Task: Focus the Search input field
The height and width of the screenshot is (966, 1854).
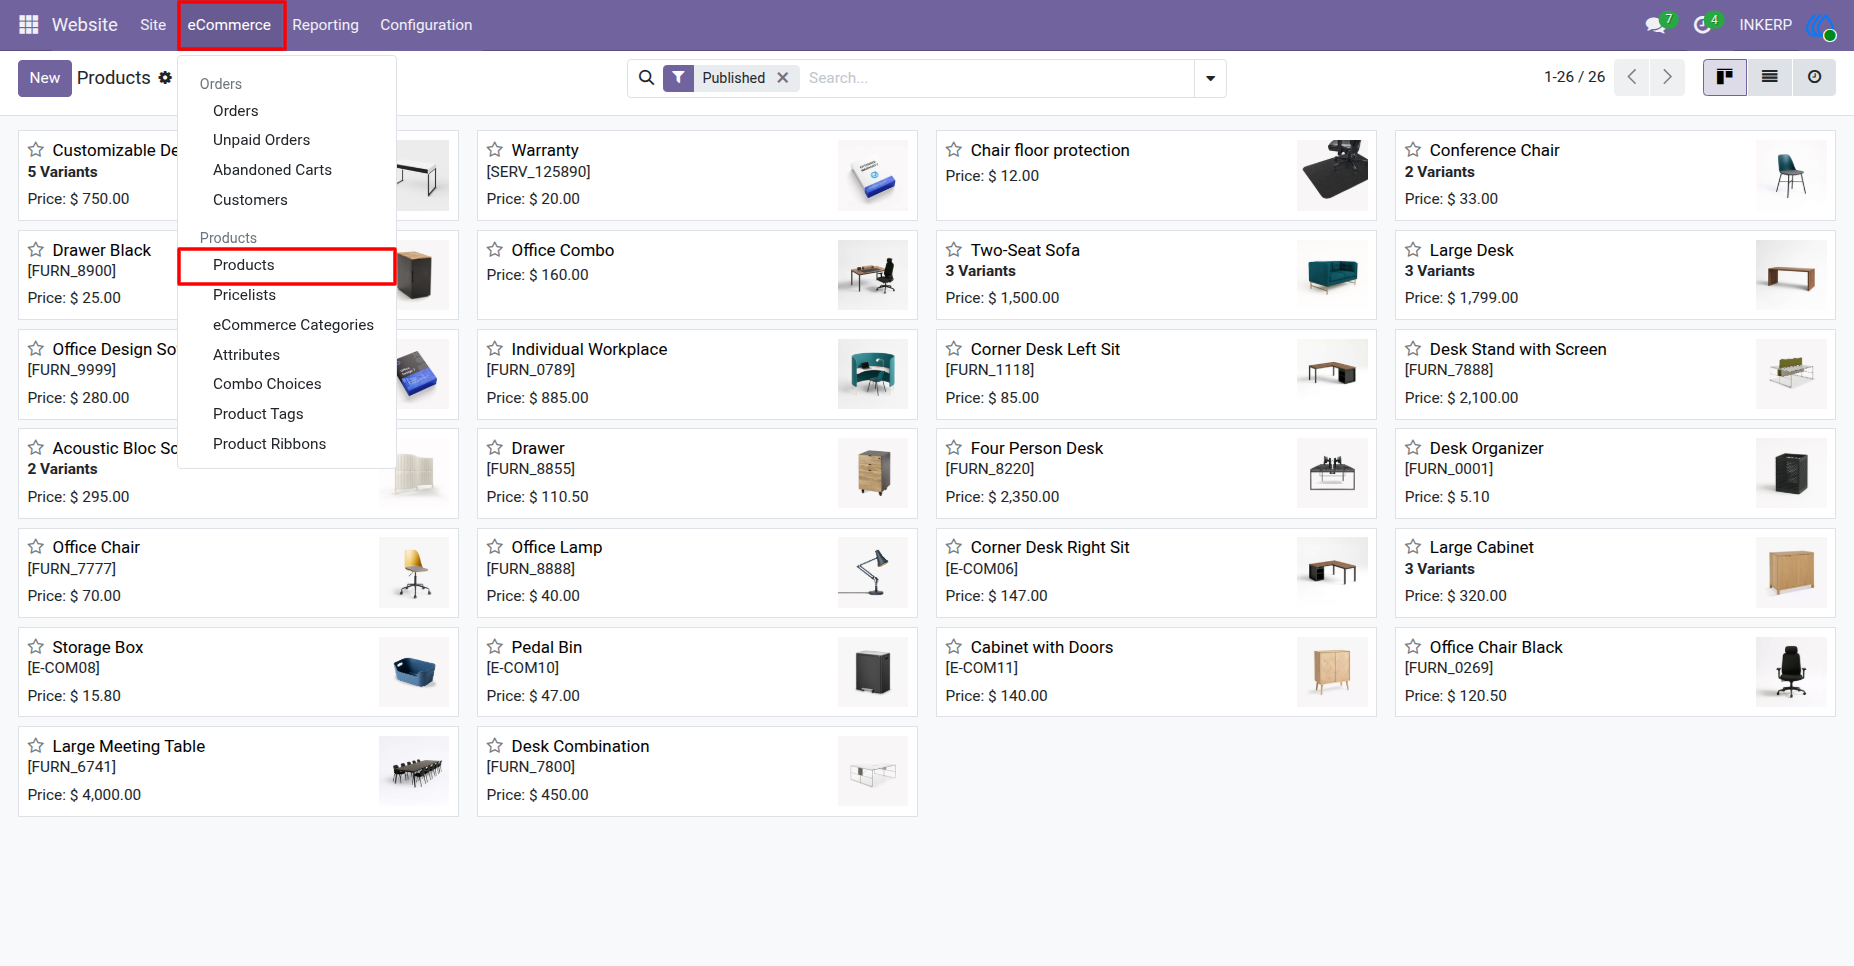Action: coord(996,78)
